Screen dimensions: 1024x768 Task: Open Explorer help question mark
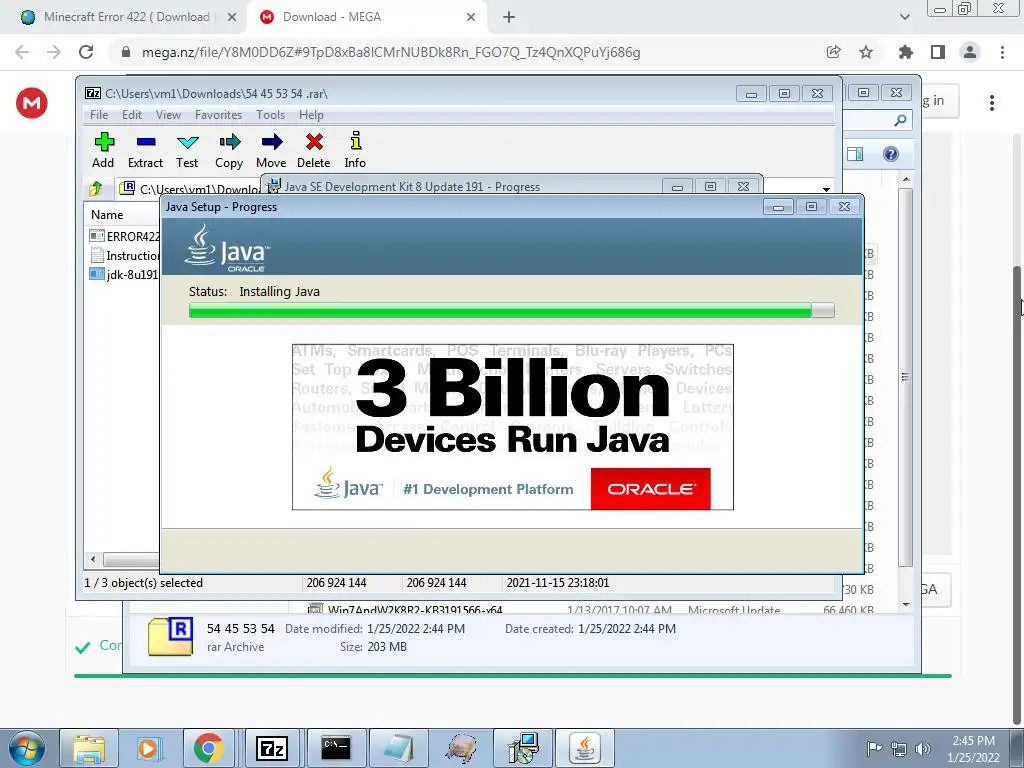click(891, 154)
